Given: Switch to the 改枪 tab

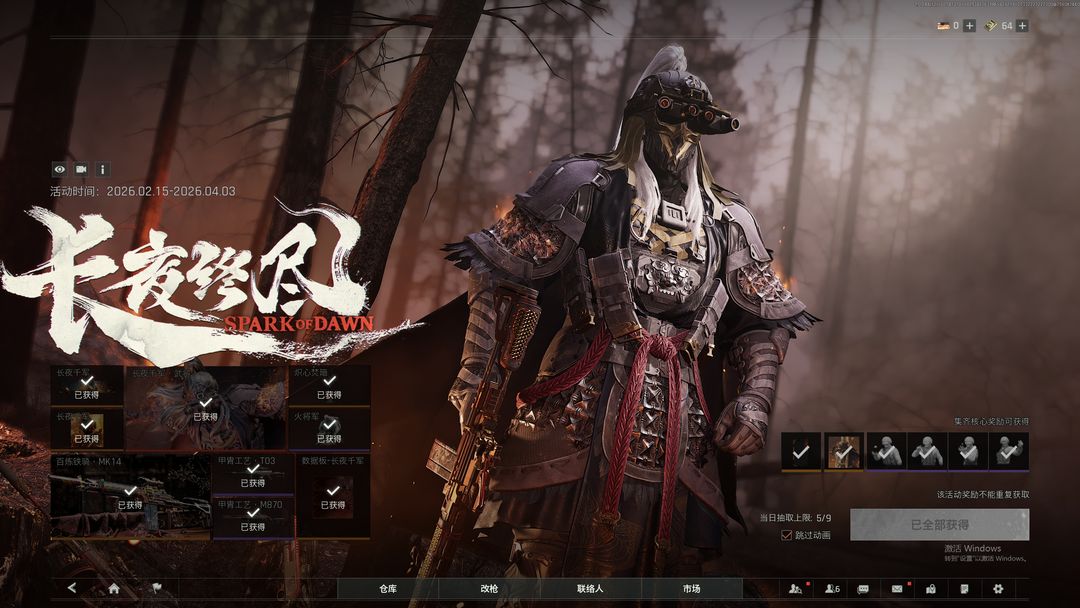Looking at the screenshot, I should coord(489,589).
